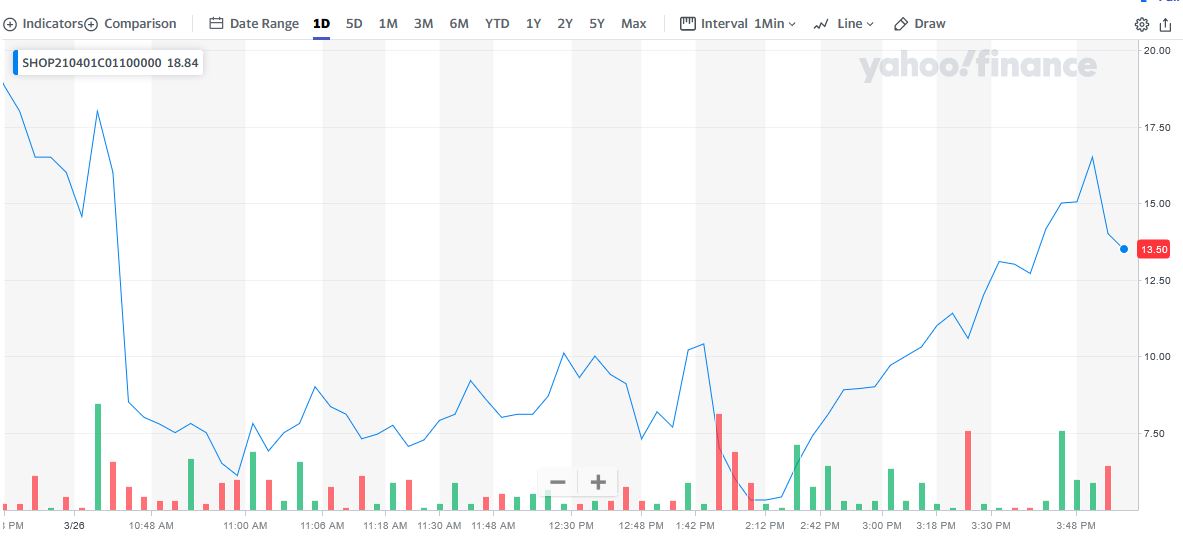
Task: Click the SHOP210401C01100000 symbol label
Action: [x=92, y=62]
